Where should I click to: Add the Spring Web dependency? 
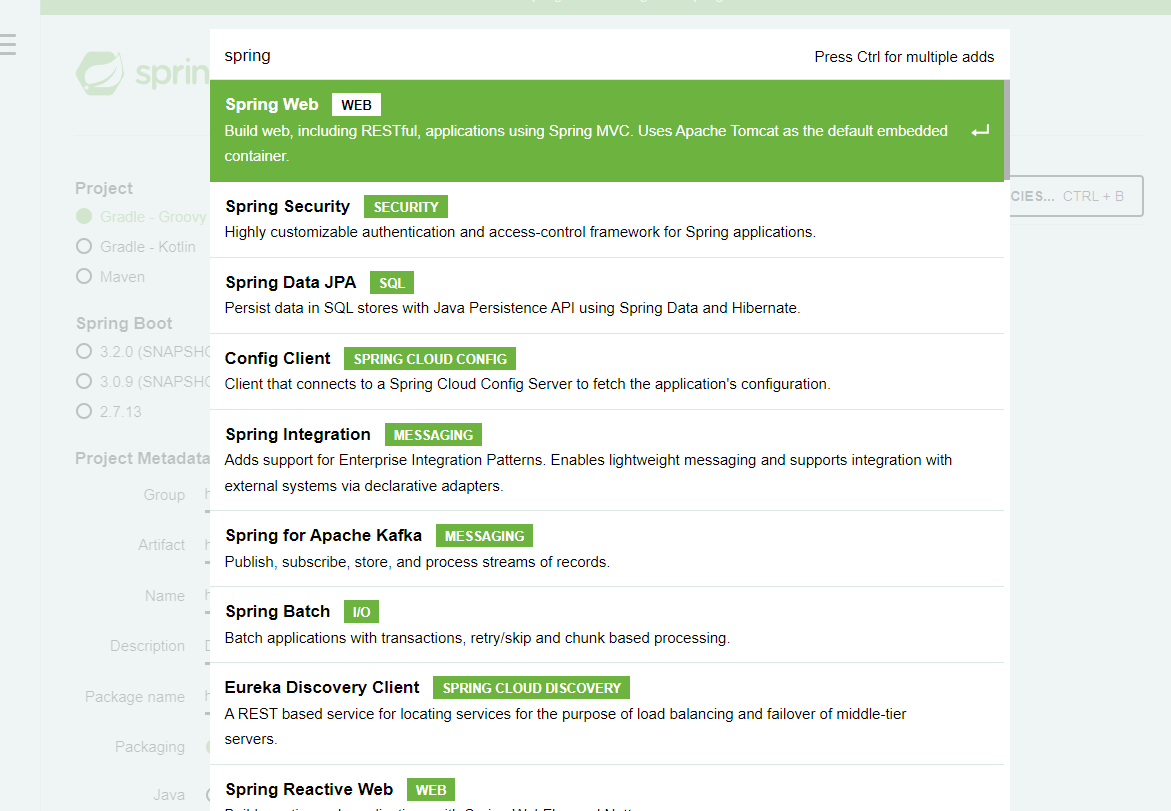pos(606,131)
